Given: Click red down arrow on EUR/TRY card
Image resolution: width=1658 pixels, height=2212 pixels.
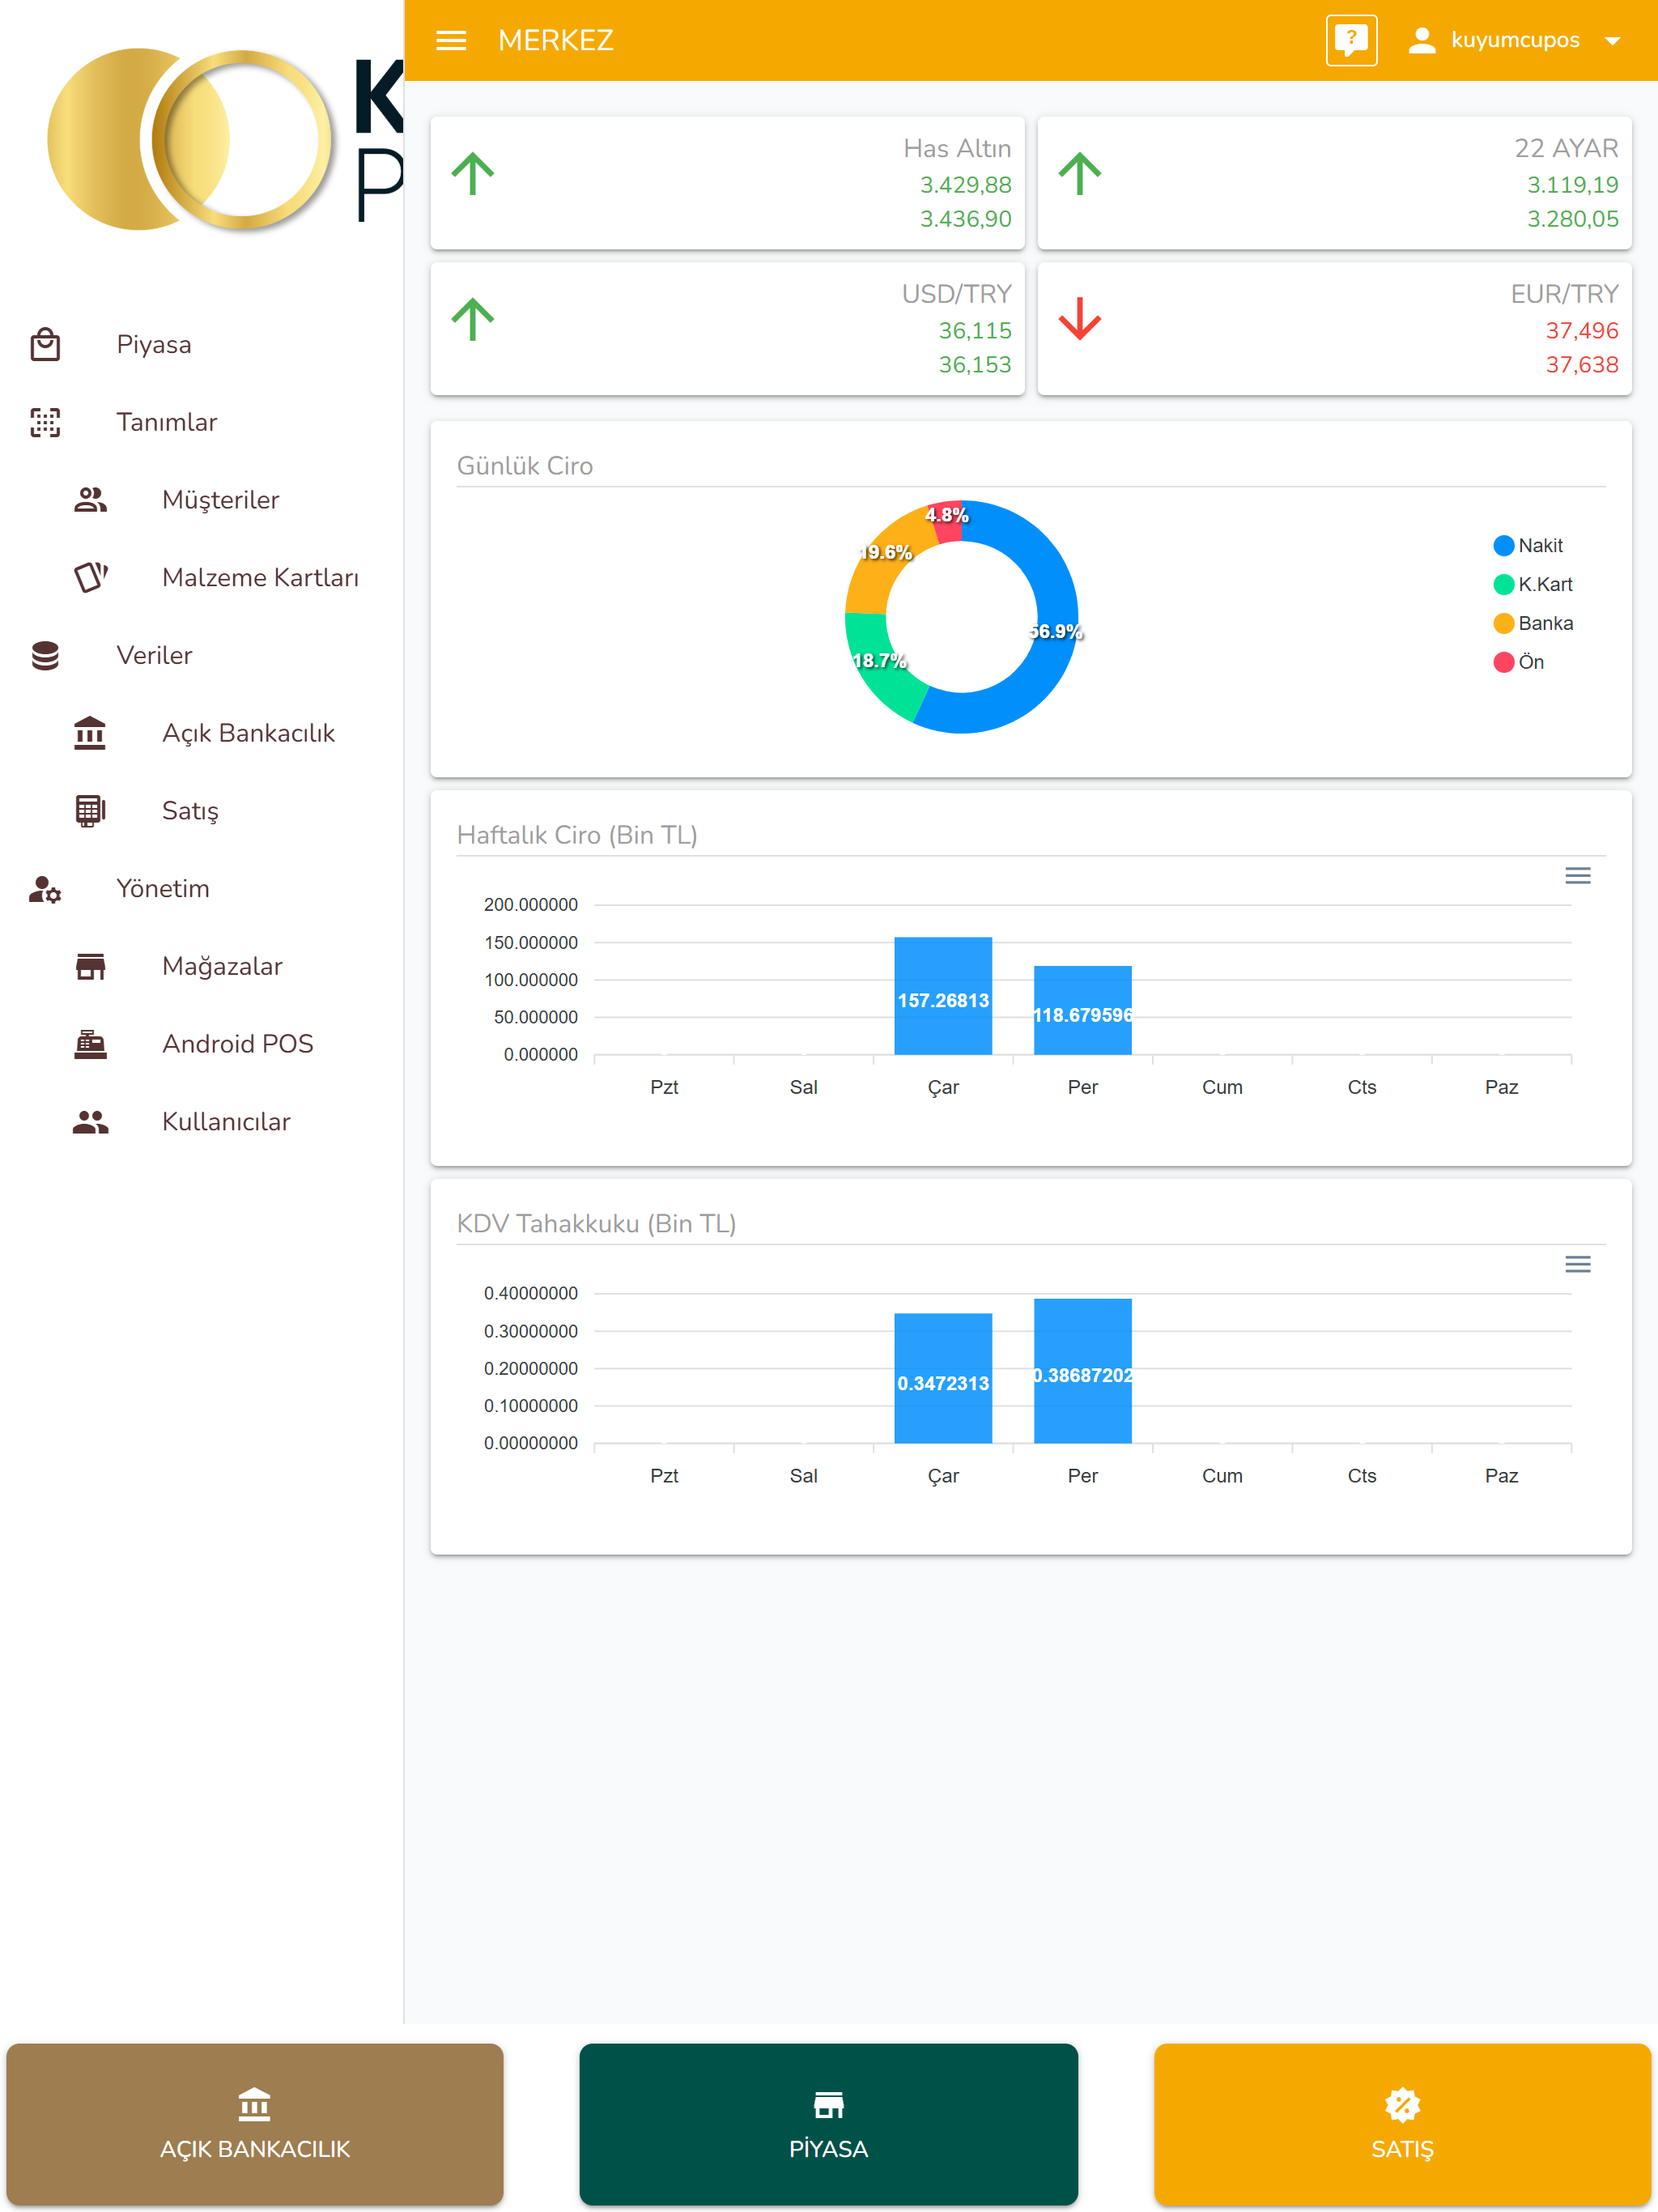Looking at the screenshot, I should click(x=1080, y=320).
